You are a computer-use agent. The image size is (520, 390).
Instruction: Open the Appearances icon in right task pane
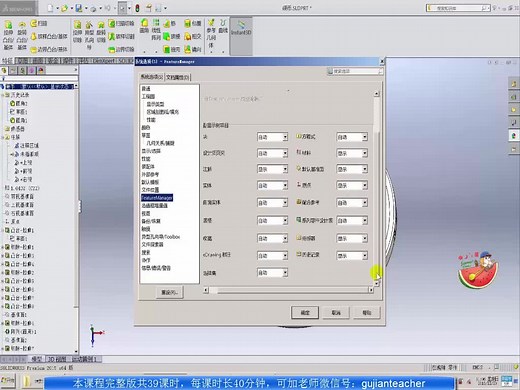pos(514,136)
